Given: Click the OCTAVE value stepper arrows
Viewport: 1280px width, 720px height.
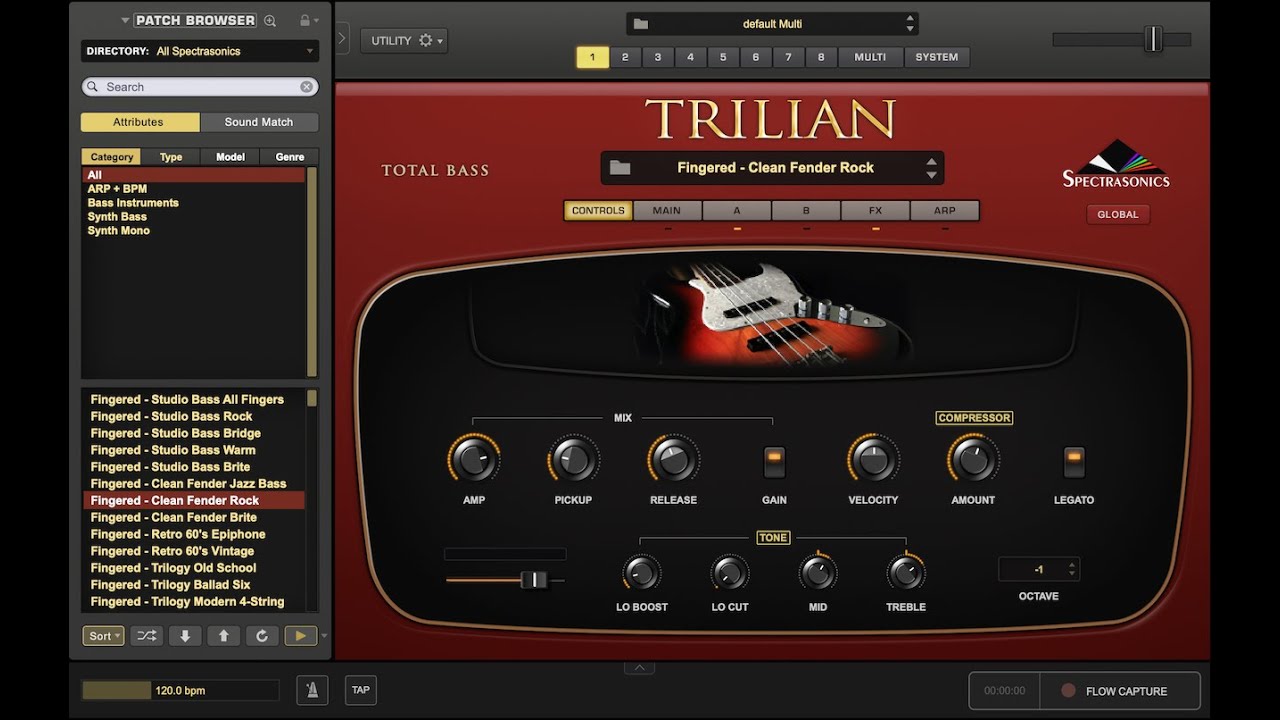Looking at the screenshot, I should [x=1072, y=569].
